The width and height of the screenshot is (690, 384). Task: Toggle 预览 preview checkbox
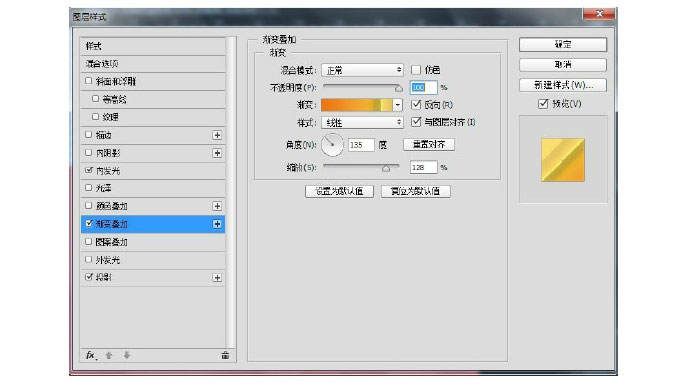click(543, 104)
